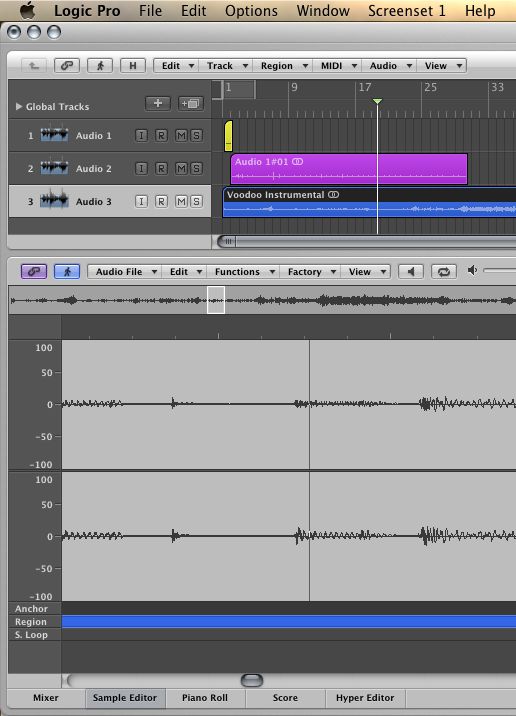Open Arrange View dropdown menu

[442, 66]
